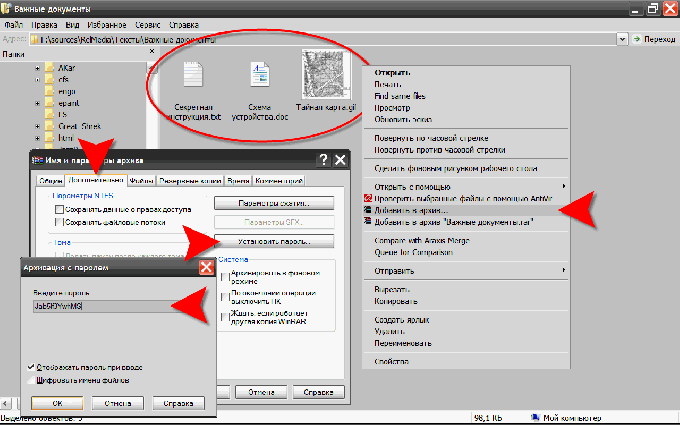Expand the Great_Shrek folder tree node
This screenshot has width=680, height=425.
pyautogui.click(x=37, y=127)
